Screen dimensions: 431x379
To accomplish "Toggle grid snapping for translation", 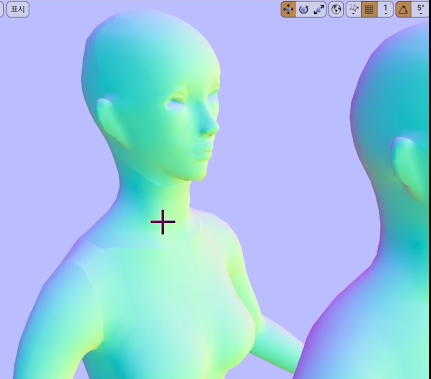I will pyautogui.click(x=369, y=9).
